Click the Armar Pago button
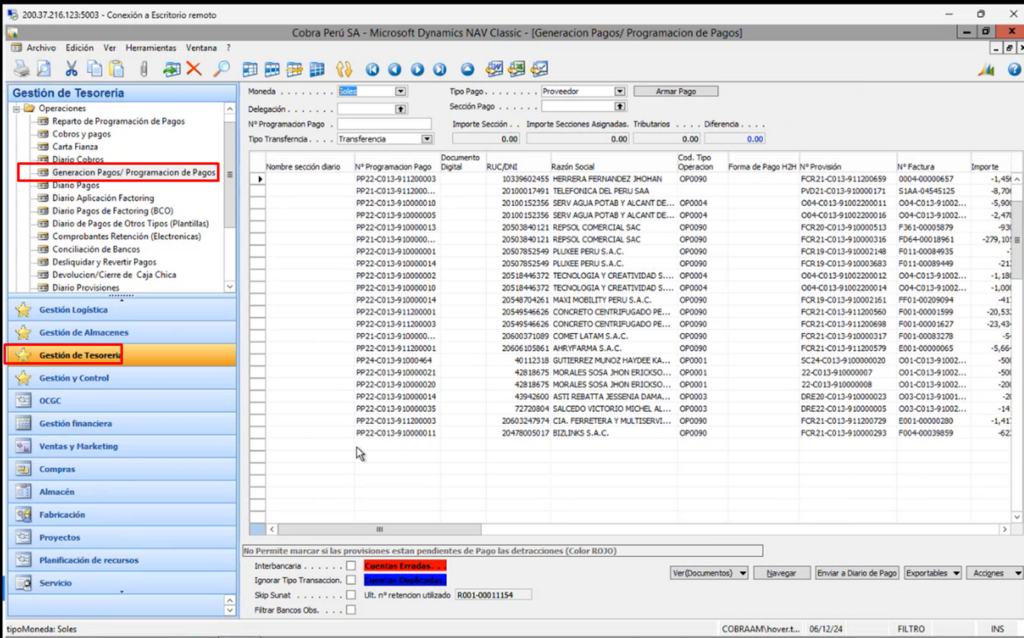The width and height of the screenshot is (1024, 638). click(x=676, y=91)
